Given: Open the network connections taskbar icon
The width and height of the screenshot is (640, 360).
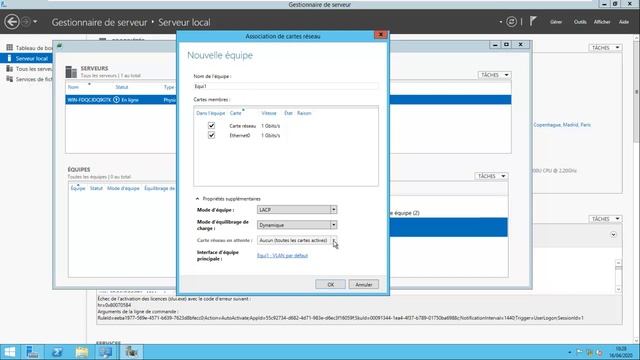Looking at the screenshot, I should (x=105, y=352).
